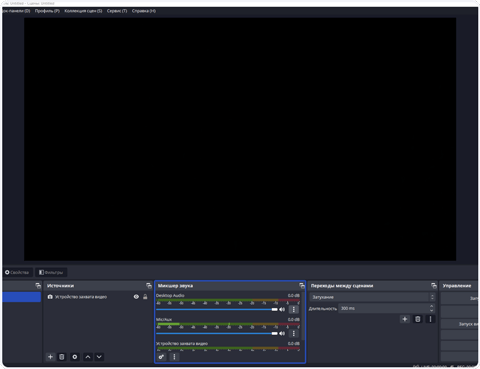Toggle lock on Устройство захвата видео source

pyautogui.click(x=145, y=297)
